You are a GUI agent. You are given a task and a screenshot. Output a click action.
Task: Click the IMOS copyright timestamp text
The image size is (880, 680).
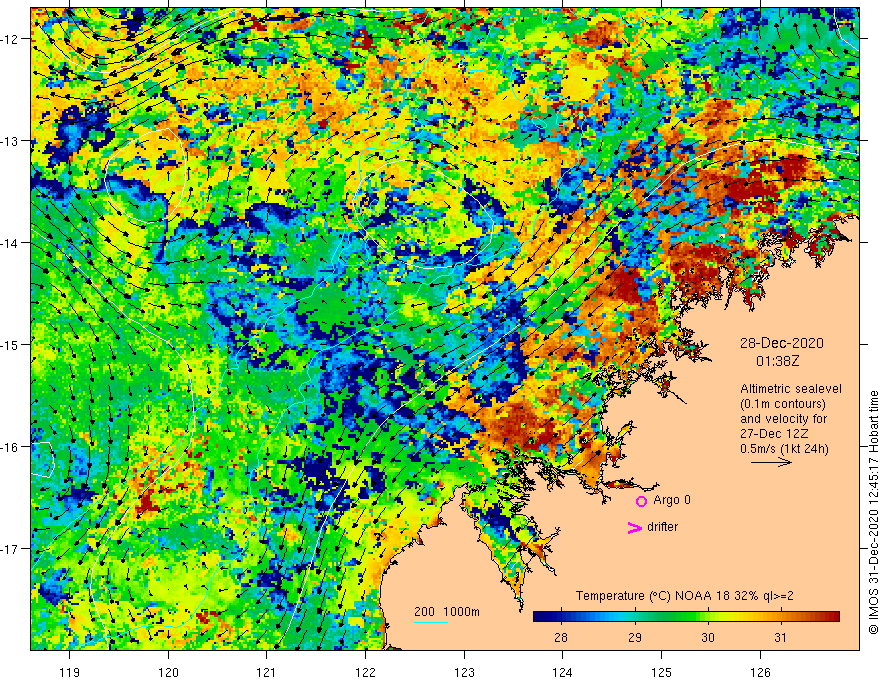pos(873,513)
